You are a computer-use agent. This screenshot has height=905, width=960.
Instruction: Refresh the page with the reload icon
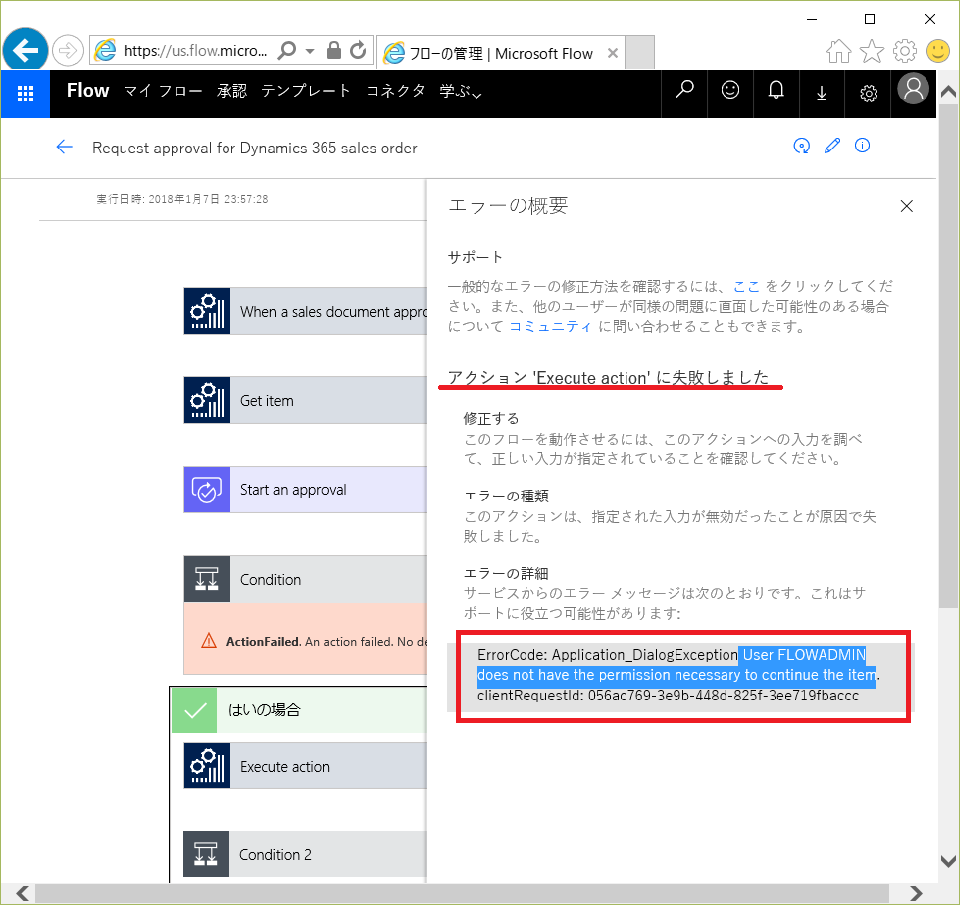coord(358,50)
